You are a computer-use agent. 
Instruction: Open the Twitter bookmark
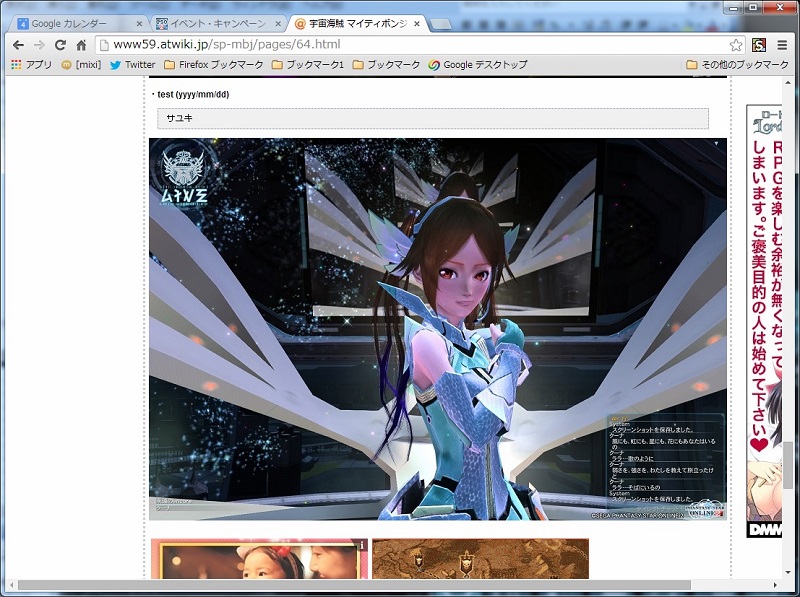point(133,65)
